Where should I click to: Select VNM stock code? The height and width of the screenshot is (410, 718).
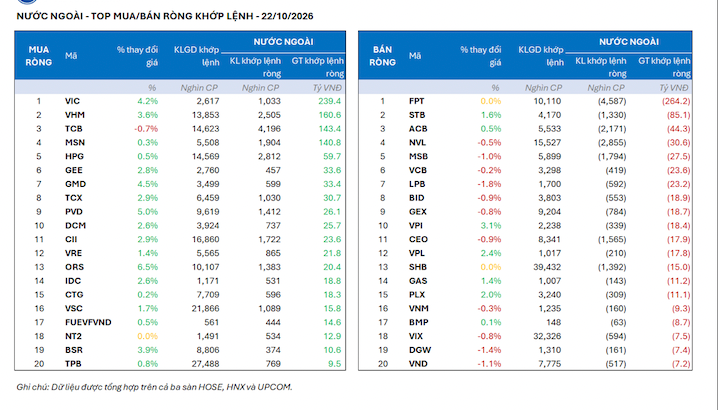click(419, 308)
